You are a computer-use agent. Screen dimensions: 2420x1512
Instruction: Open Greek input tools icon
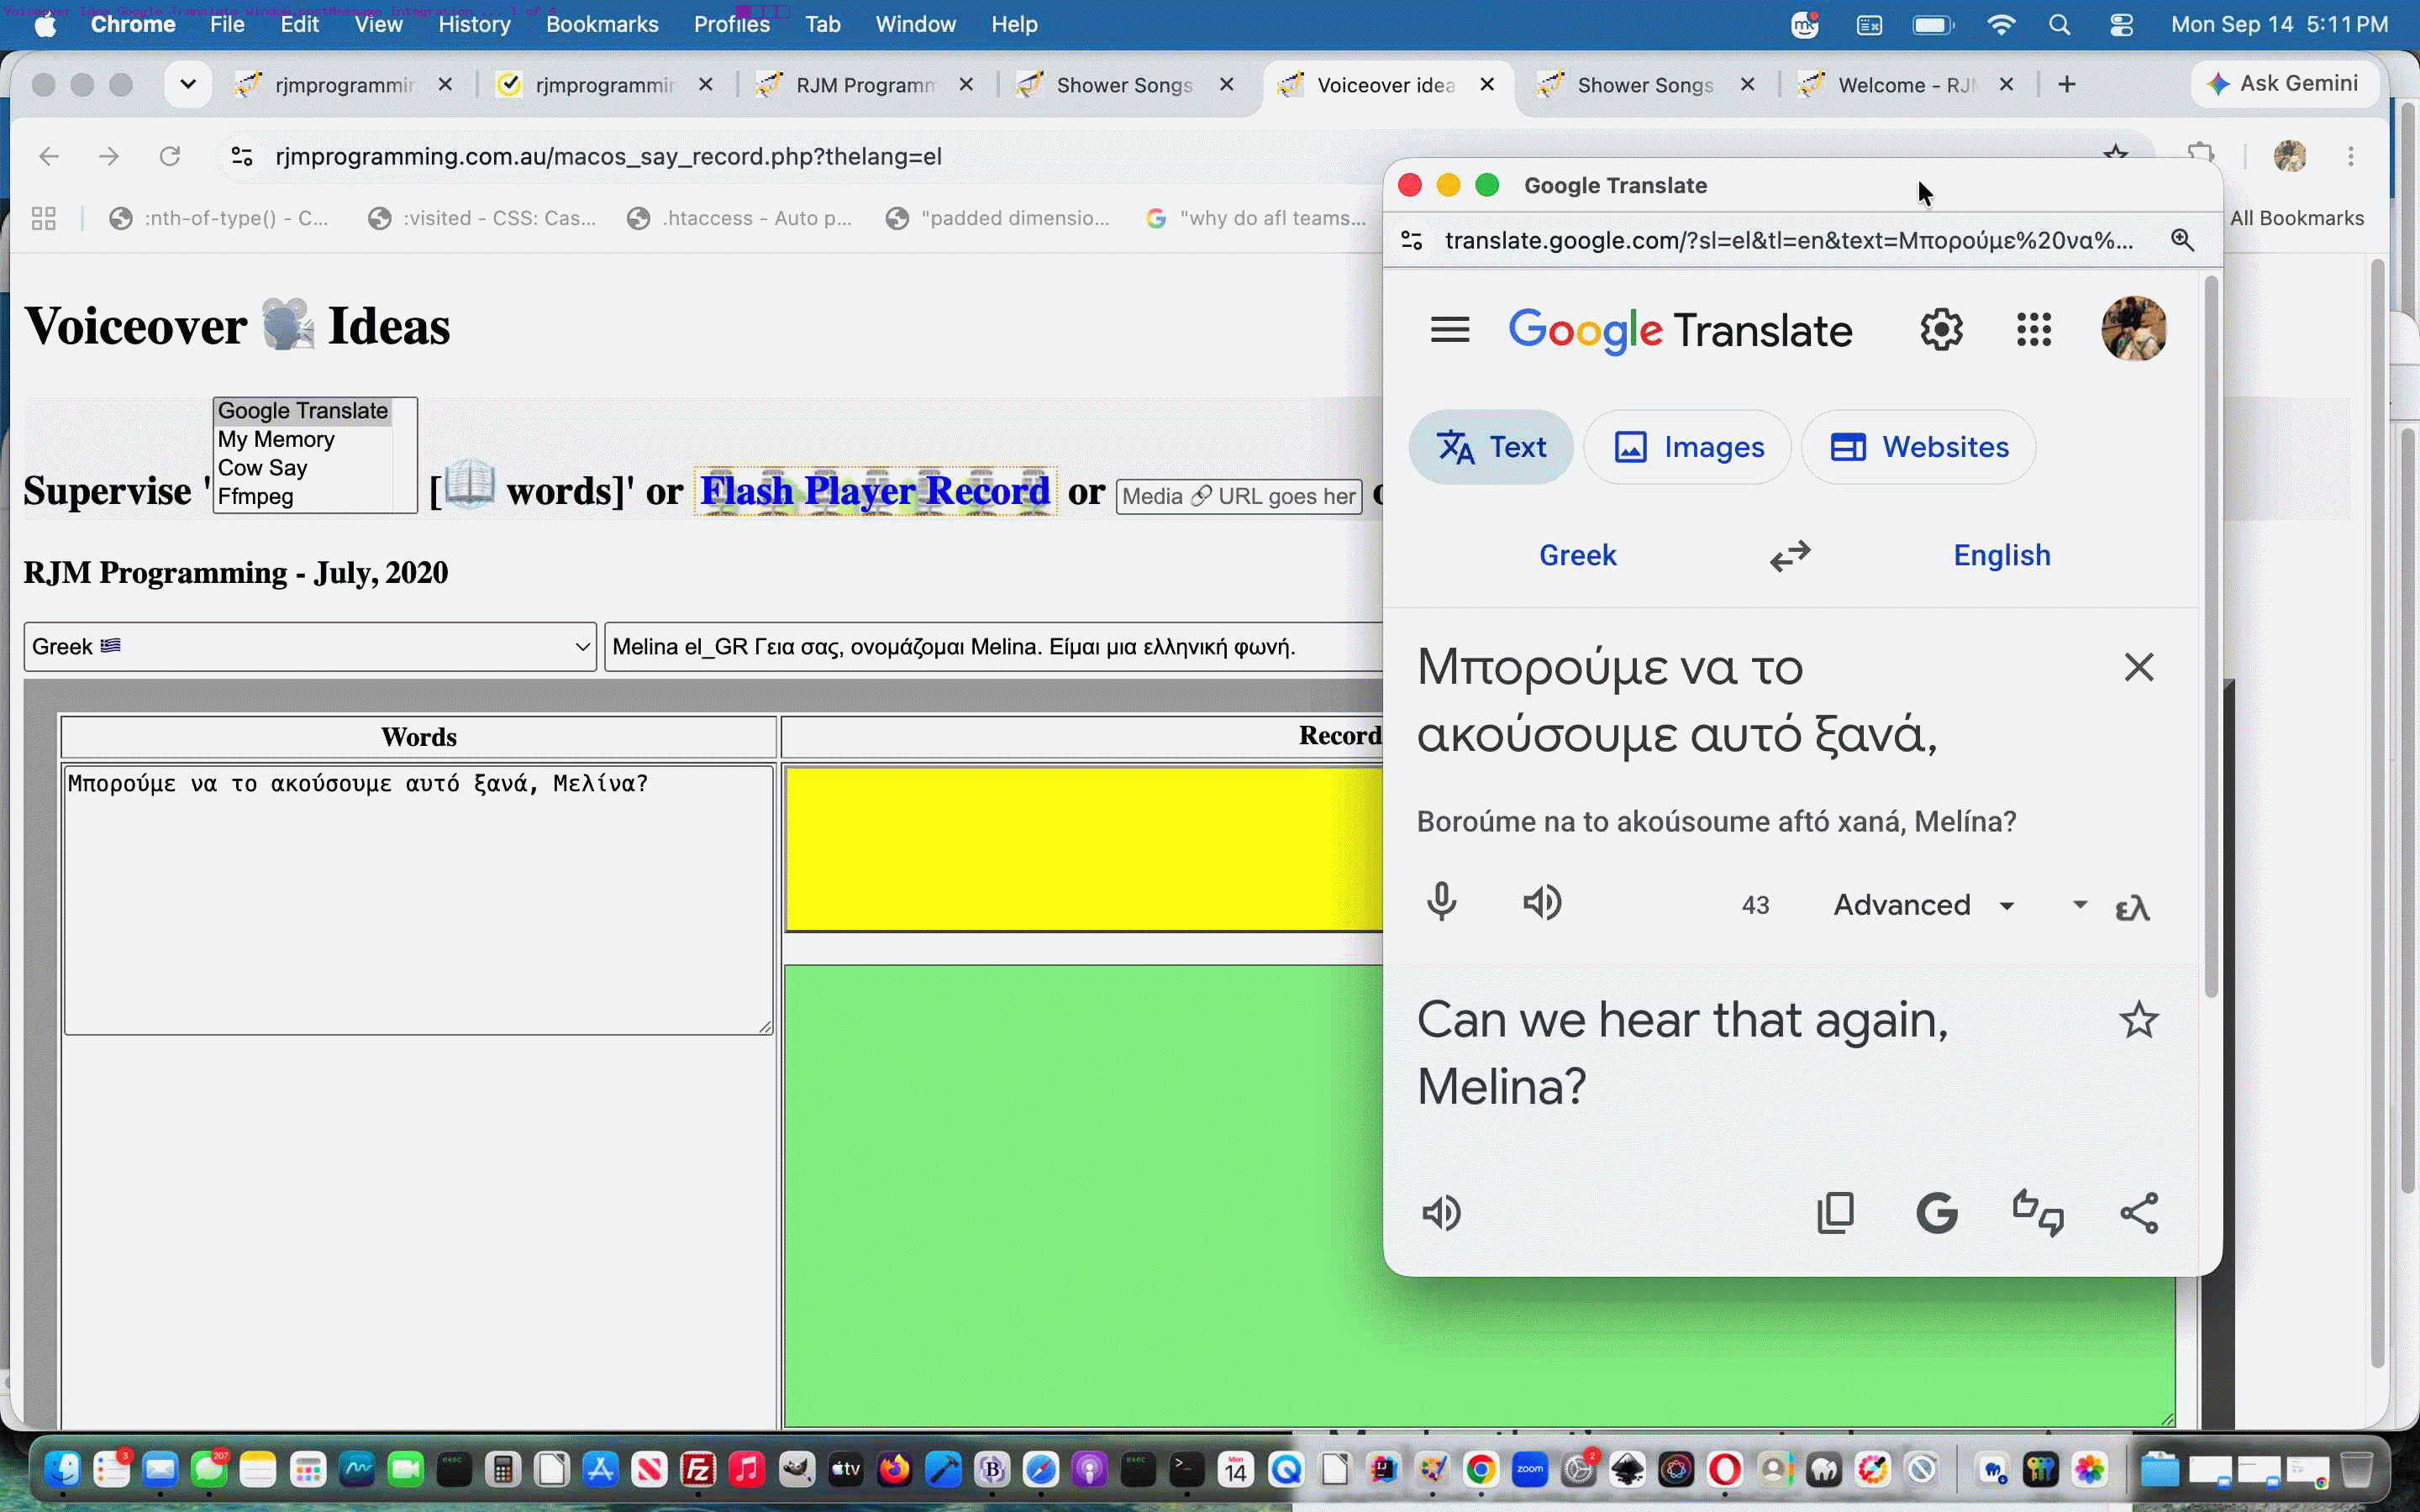coord(2132,908)
